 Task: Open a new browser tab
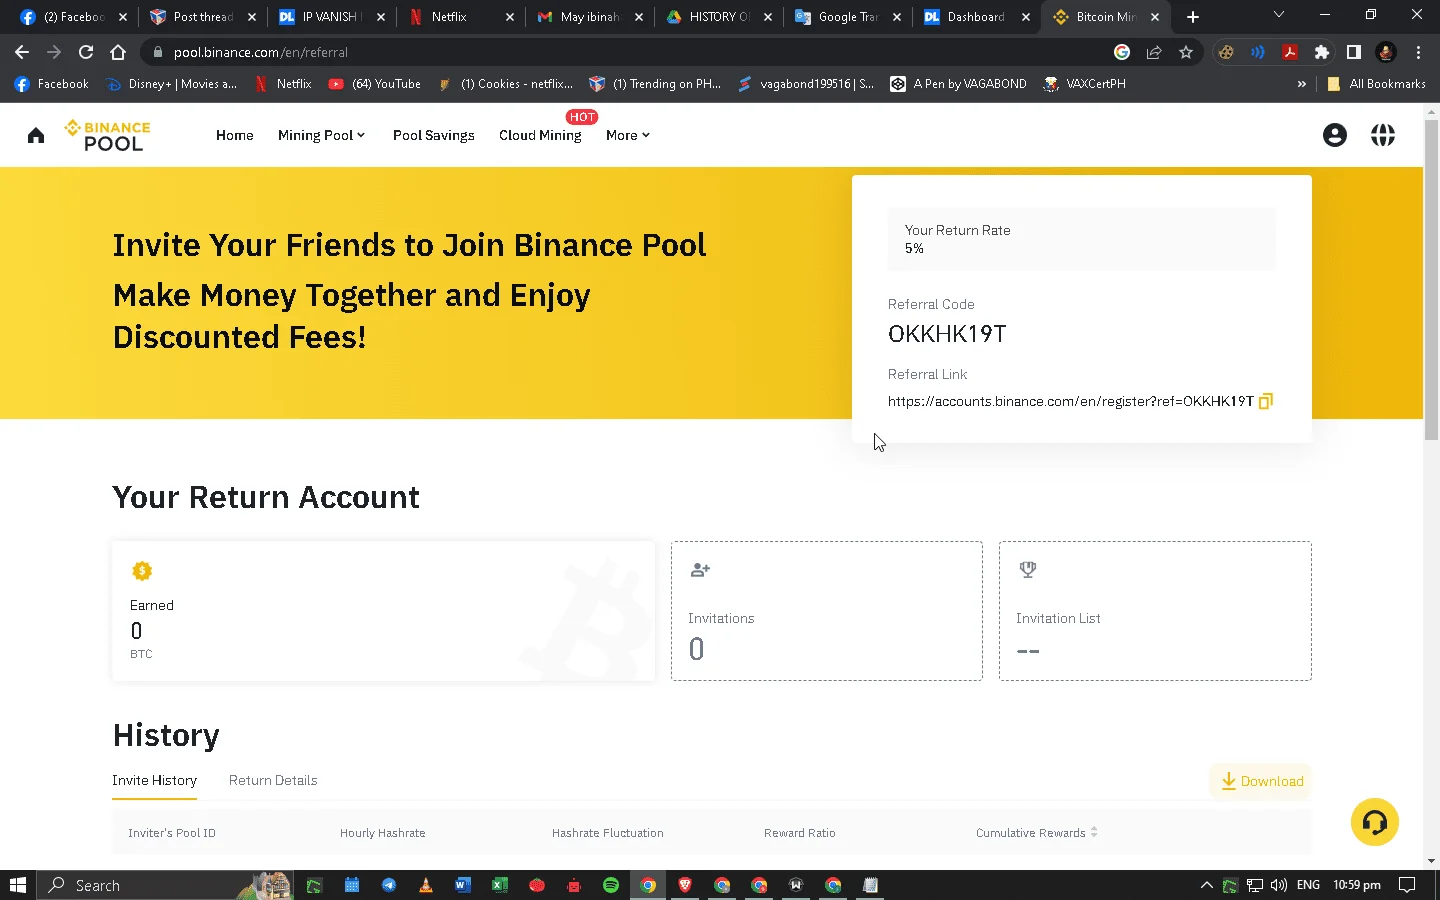1192,16
